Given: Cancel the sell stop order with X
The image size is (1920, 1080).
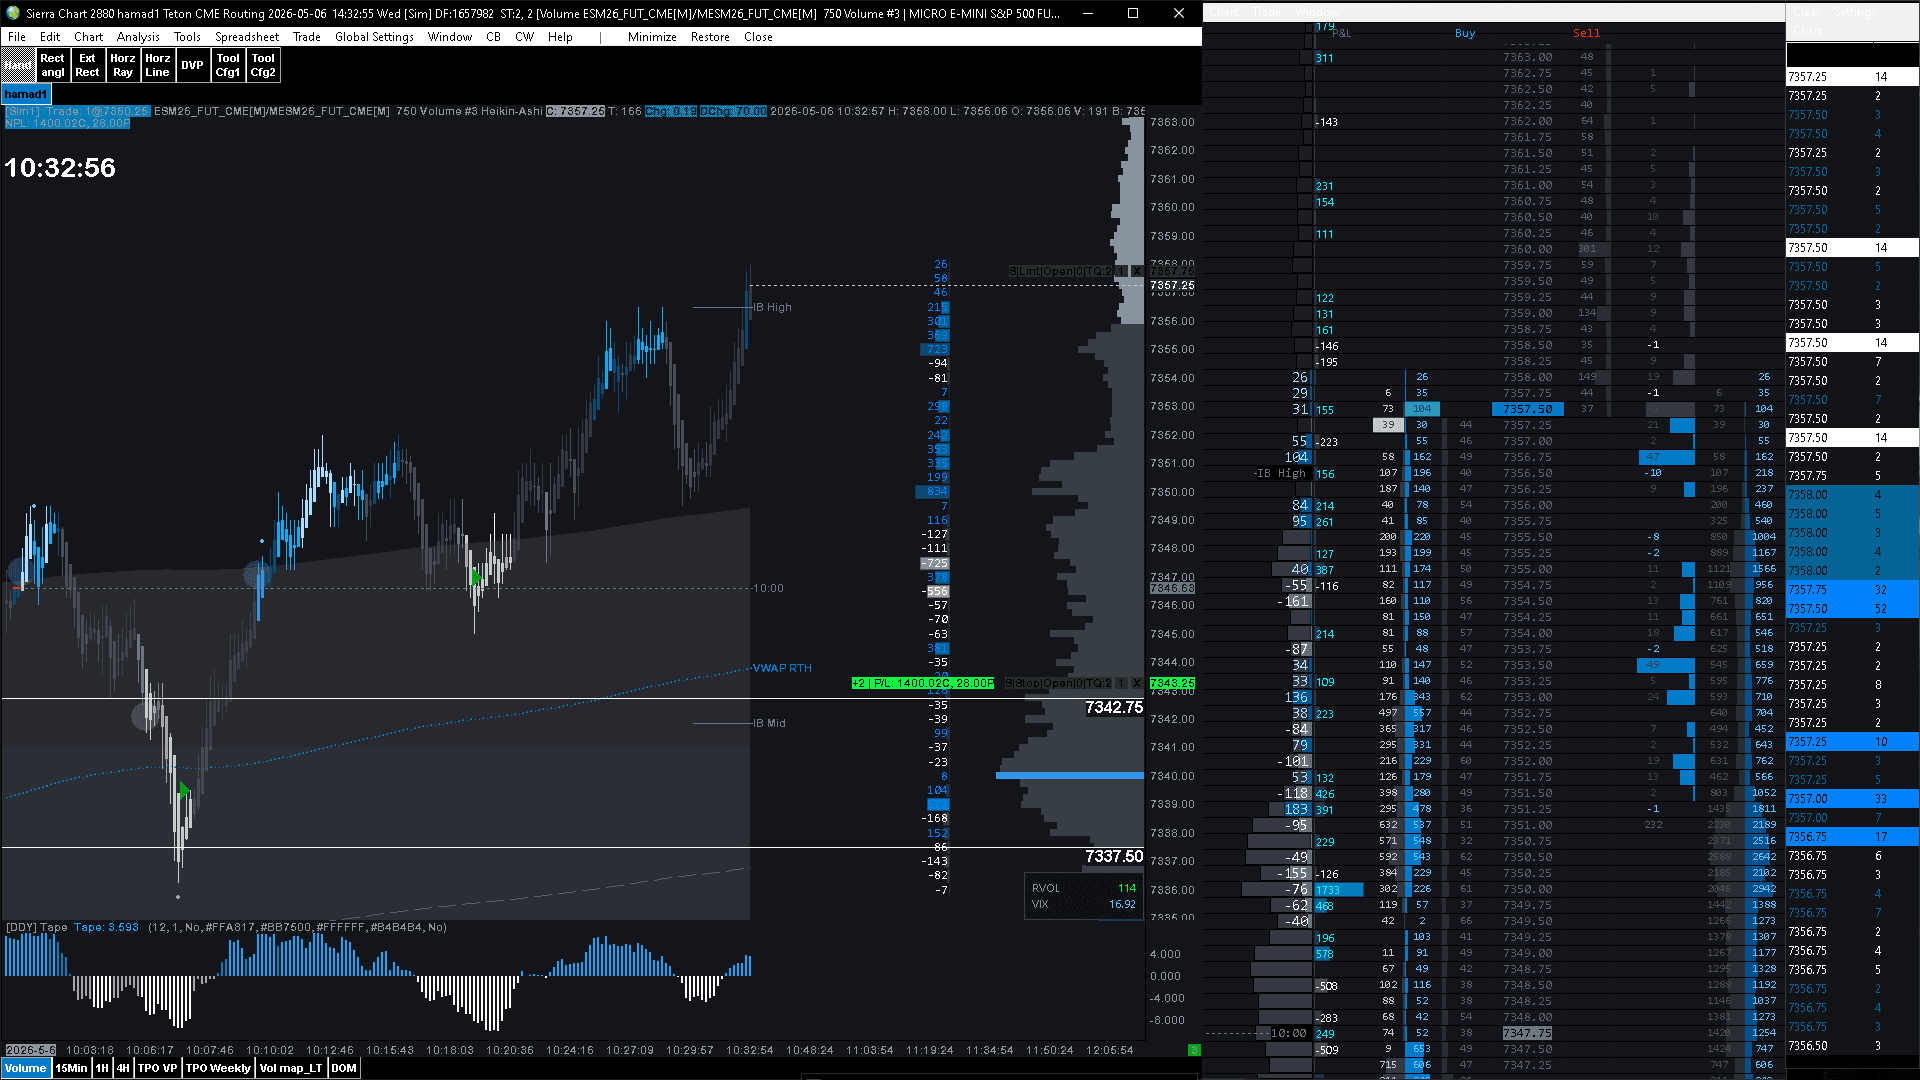Looking at the screenshot, I should pos(1137,683).
